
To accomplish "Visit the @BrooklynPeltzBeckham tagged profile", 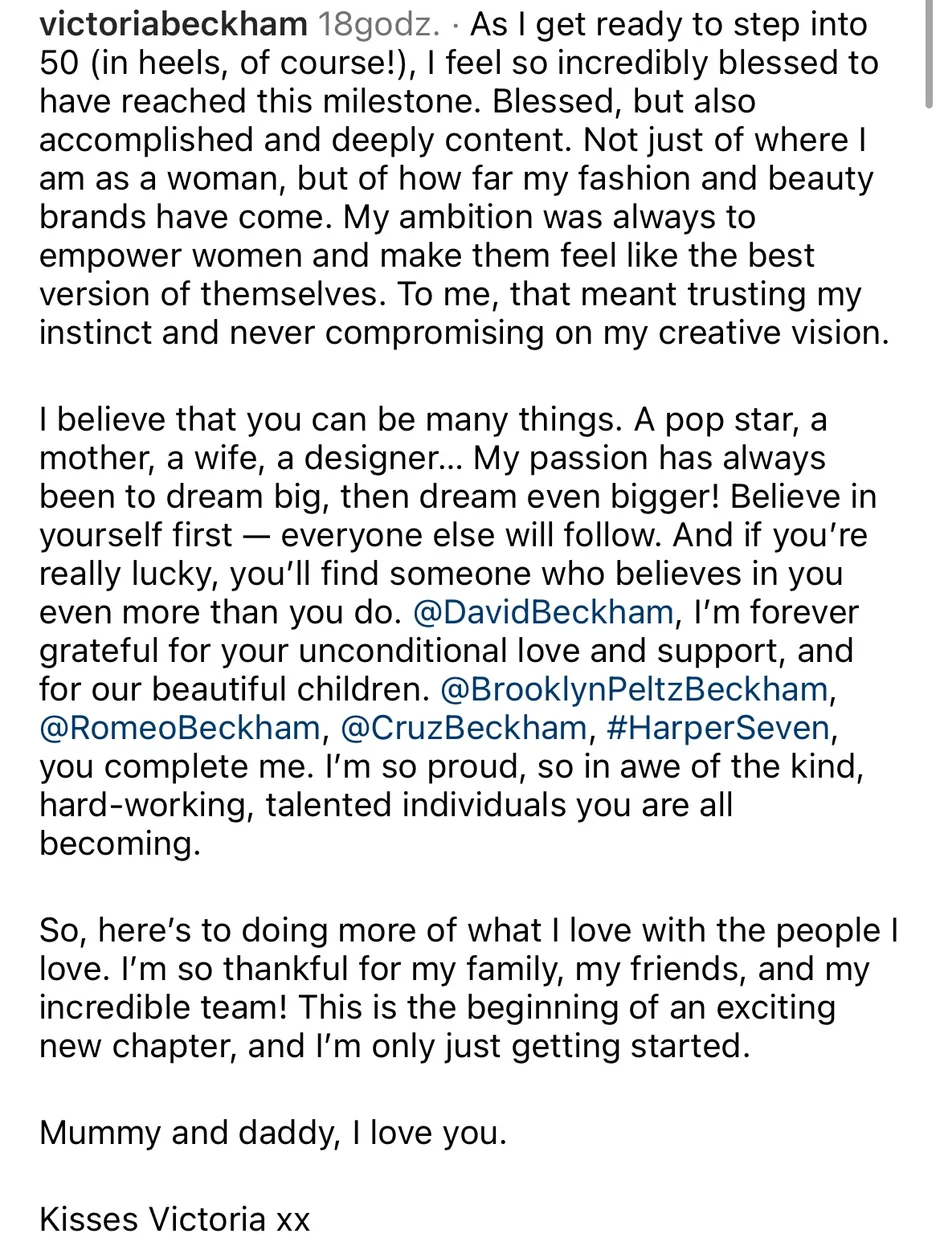I will click(x=633, y=689).
